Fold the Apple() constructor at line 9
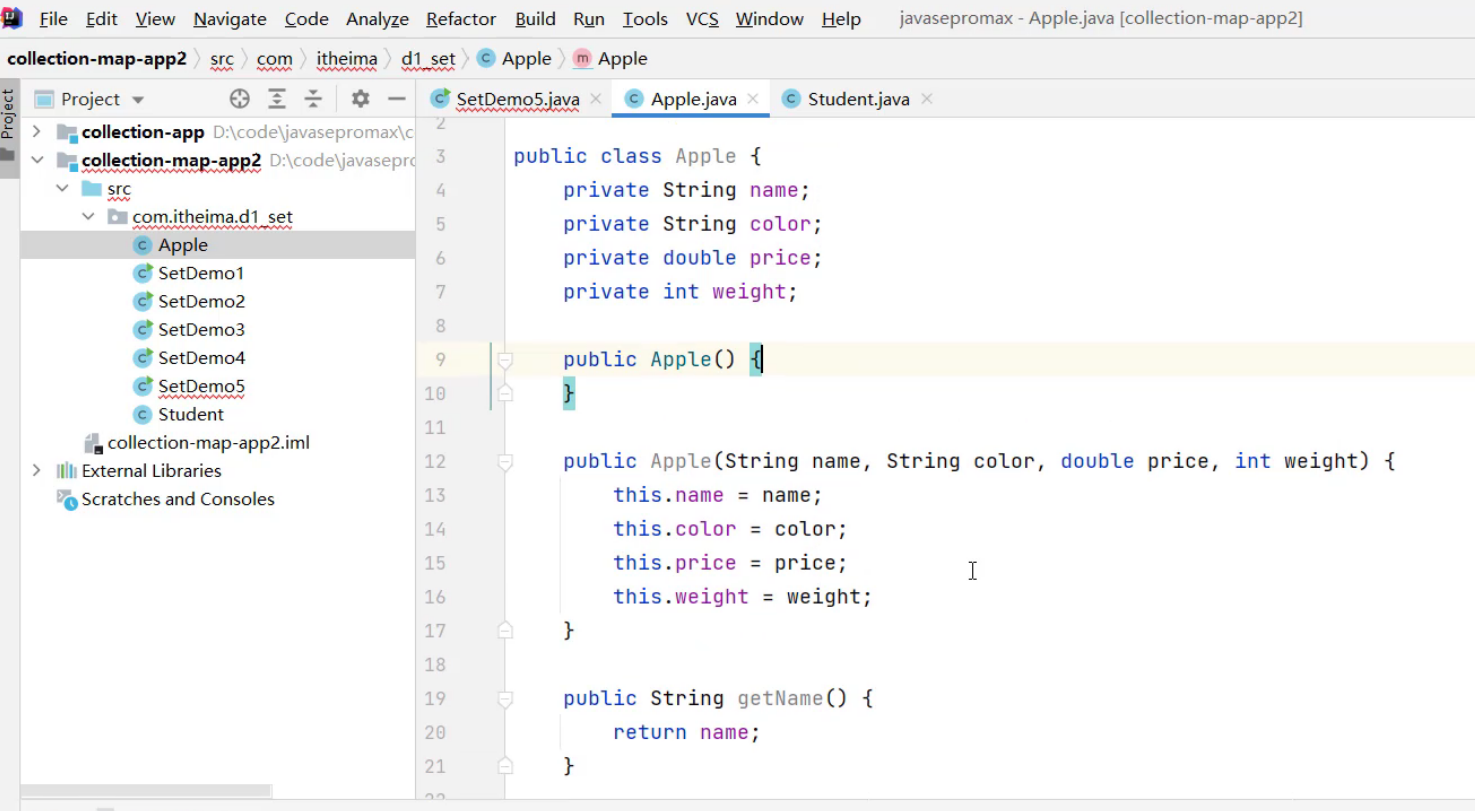The image size is (1475, 811). click(505, 359)
